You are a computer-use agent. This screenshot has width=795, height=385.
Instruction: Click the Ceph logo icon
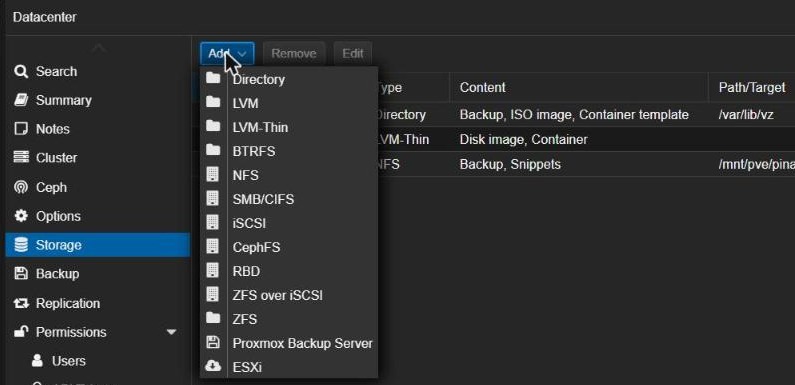[21, 187]
